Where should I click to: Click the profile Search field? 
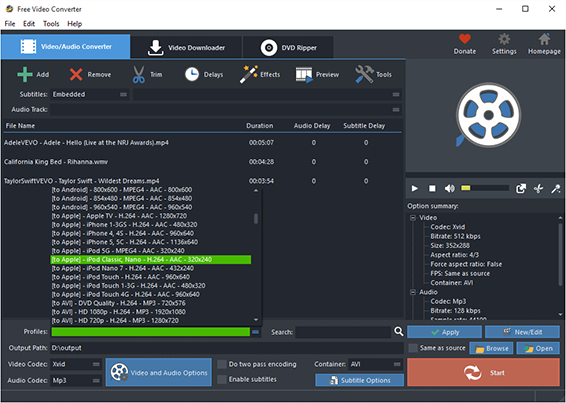click(x=343, y=332)
